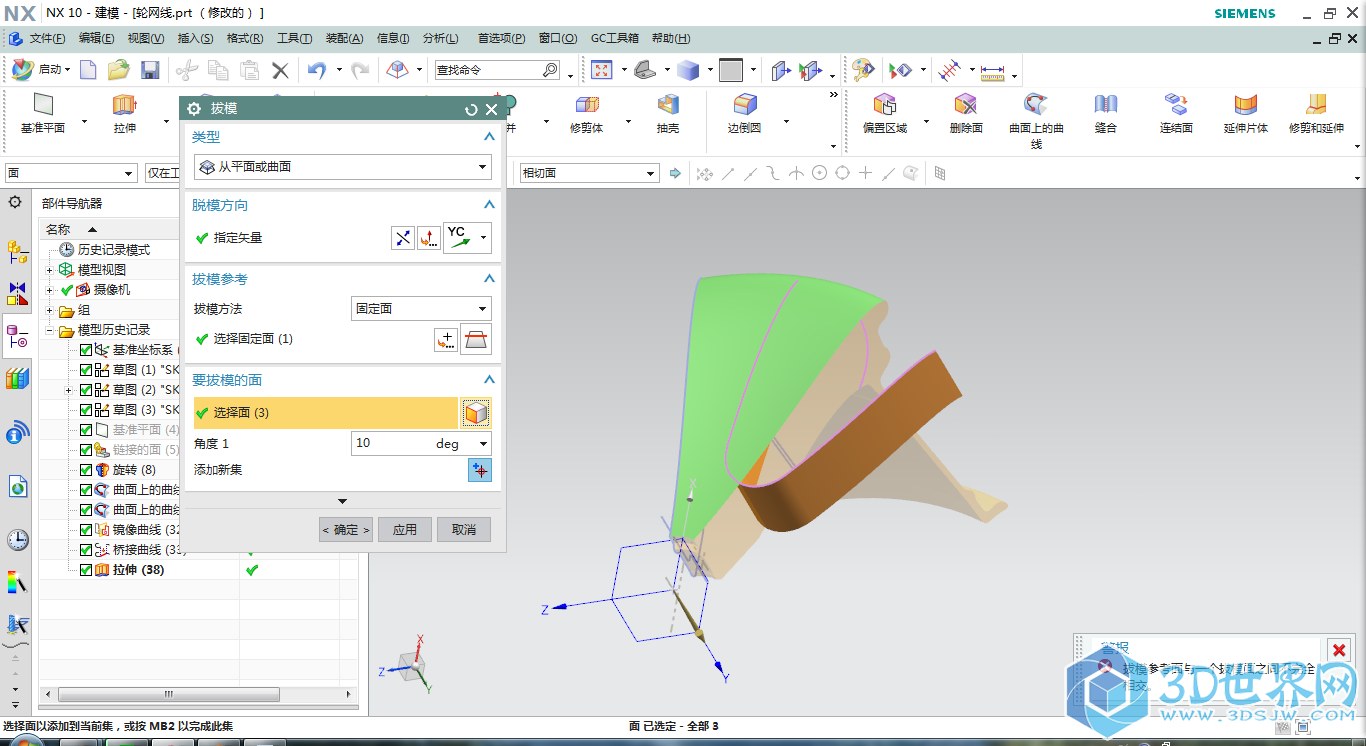Click the 启动 start button

(40, 70)
